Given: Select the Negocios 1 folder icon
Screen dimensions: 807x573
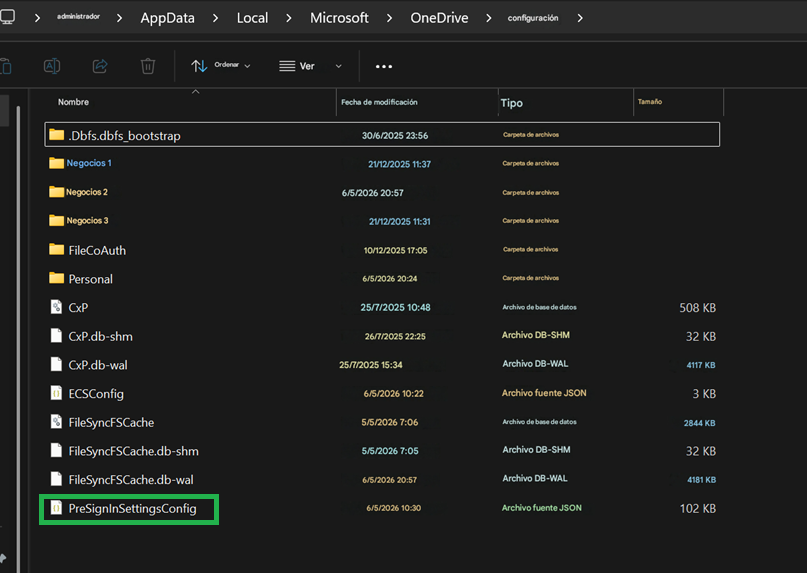Looking at the screenshot, I should coord(57,163).
